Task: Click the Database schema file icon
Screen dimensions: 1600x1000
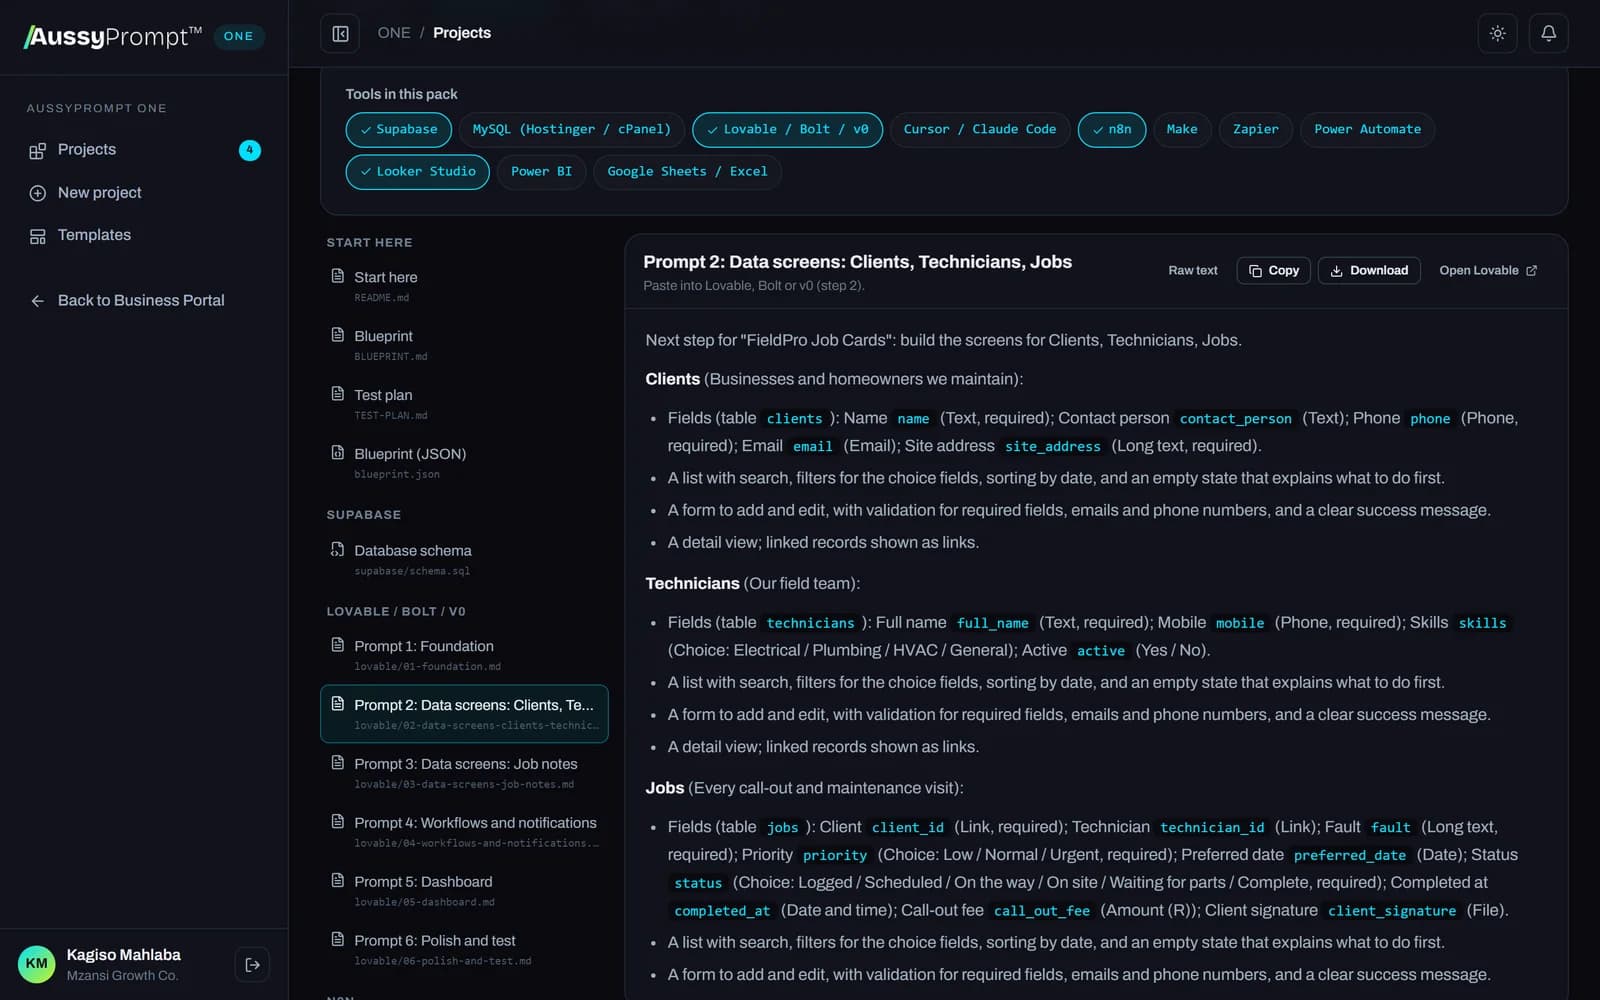Action: point(337,550)
